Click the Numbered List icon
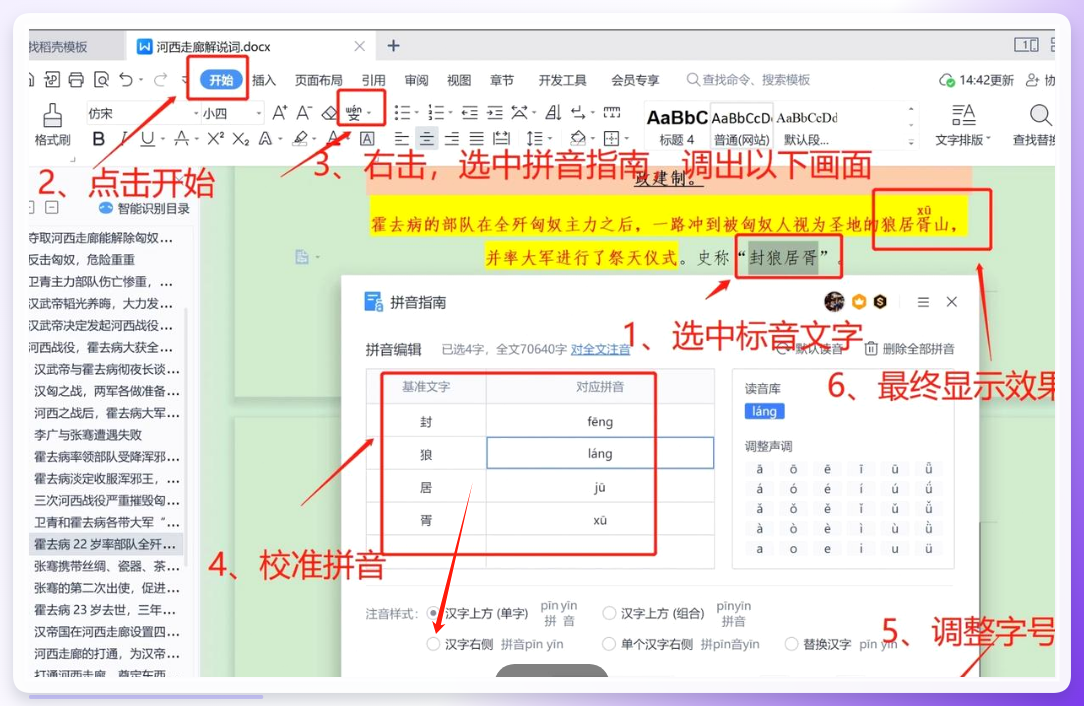Screen dimensions: 1084x706 coord(436,113)
